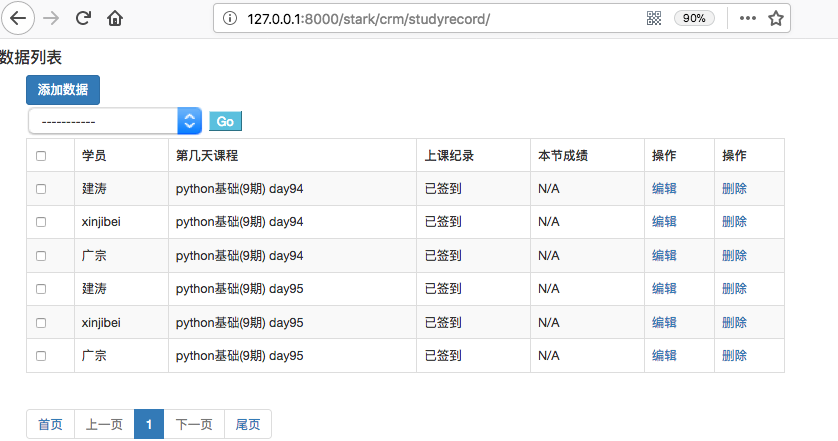Show site information icon in address bar
838x441 pixels.
pyautogui.click(x=230, y=19)
